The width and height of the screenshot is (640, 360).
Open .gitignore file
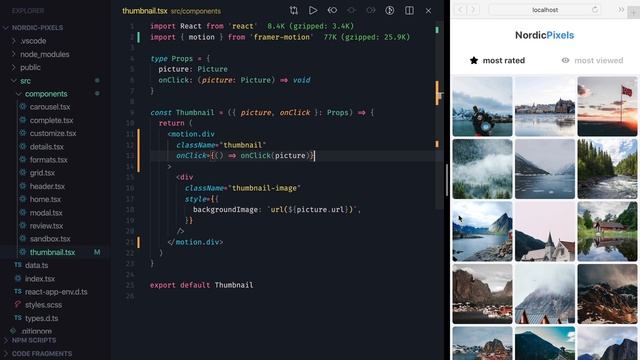tap(36, 331)
